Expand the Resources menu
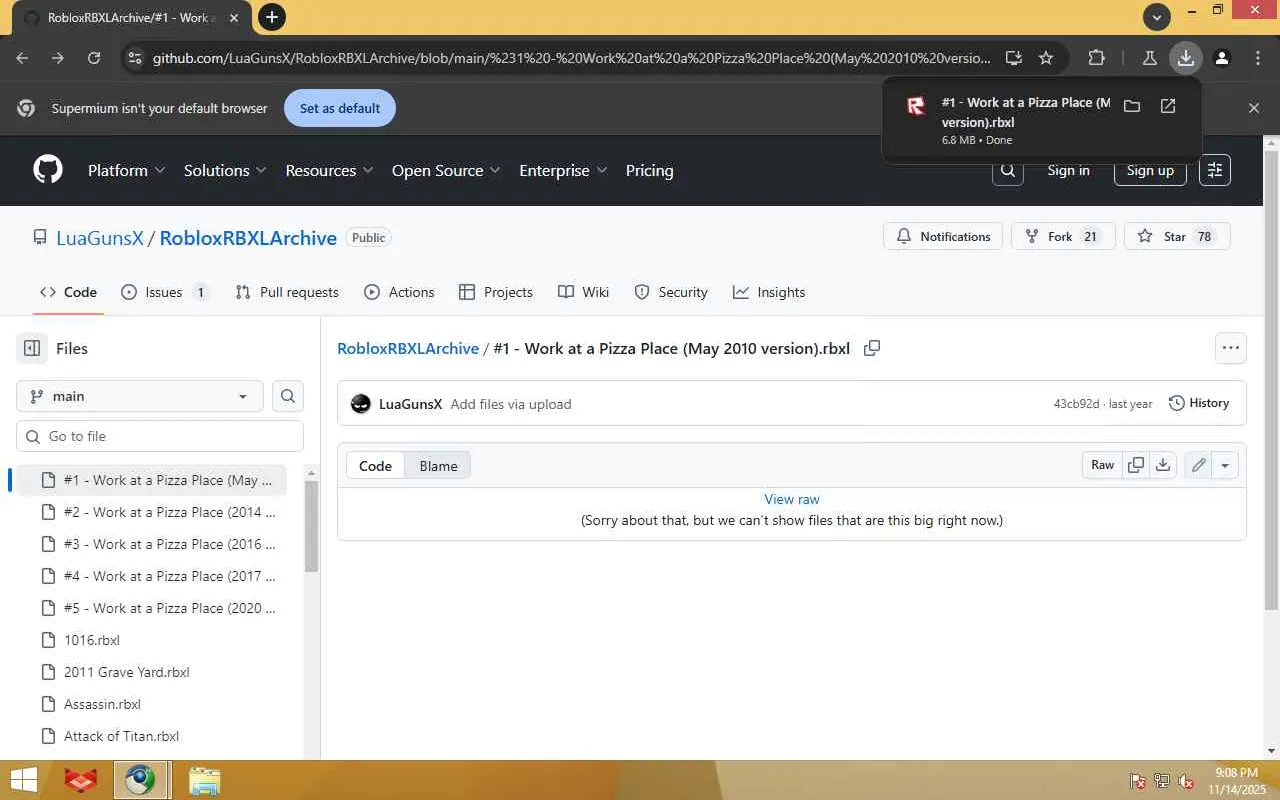 329,170
